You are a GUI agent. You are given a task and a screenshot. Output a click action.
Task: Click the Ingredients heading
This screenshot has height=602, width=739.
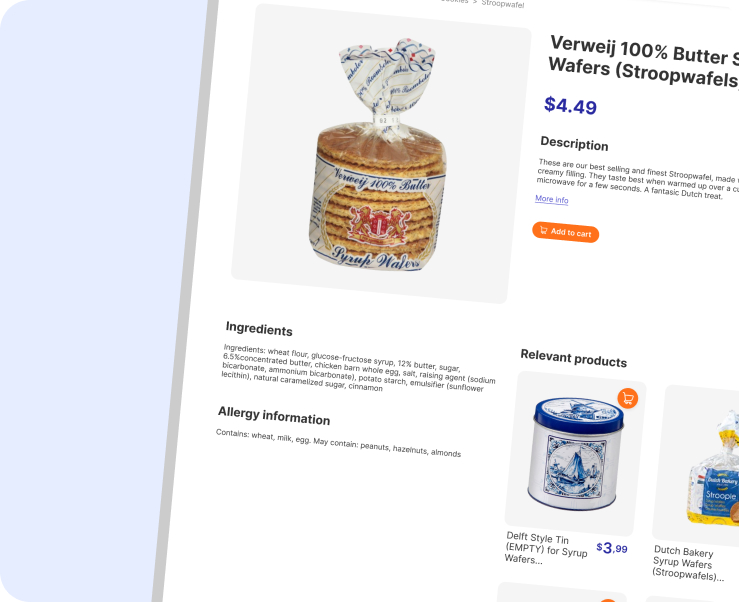pos(259,329)
